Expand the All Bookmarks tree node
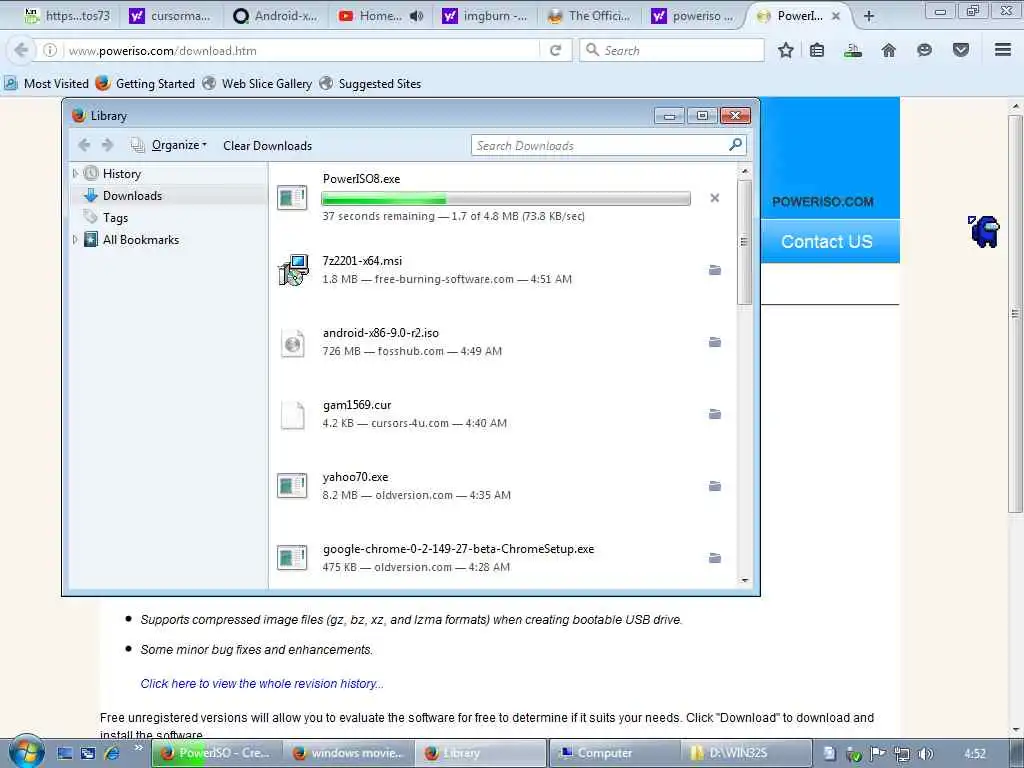This screenshot has height=768, width=1024. click(75, 240)
